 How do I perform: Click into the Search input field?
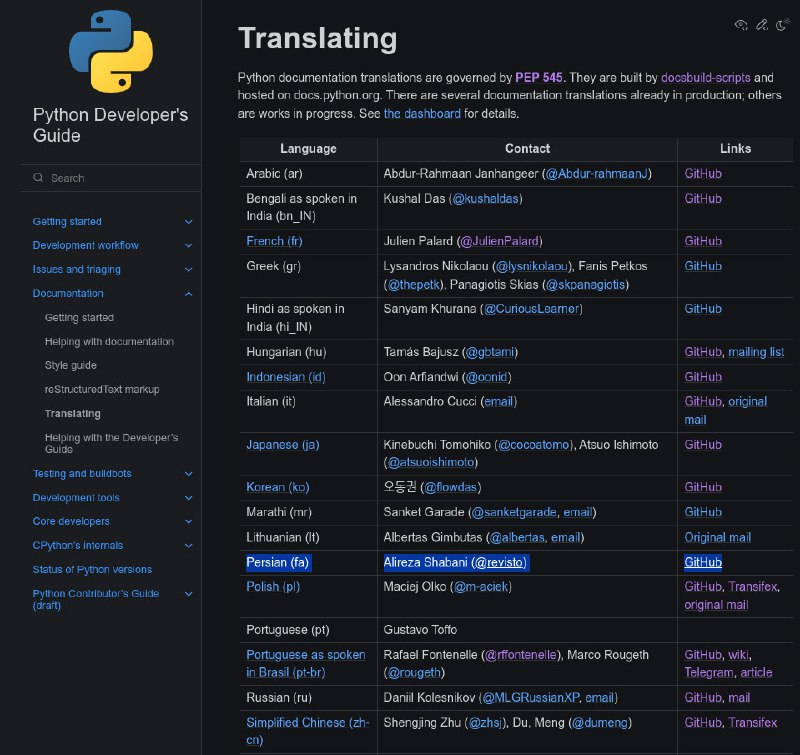point(111,178)
